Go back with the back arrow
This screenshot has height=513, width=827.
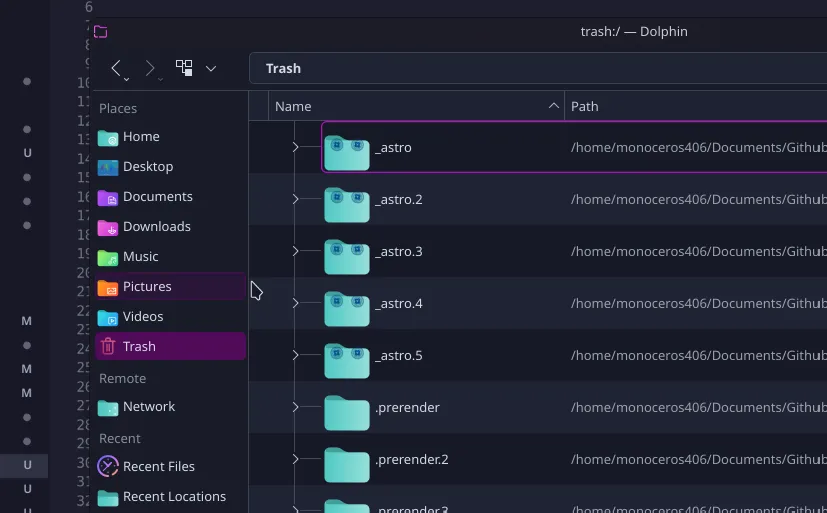(116, 68)
